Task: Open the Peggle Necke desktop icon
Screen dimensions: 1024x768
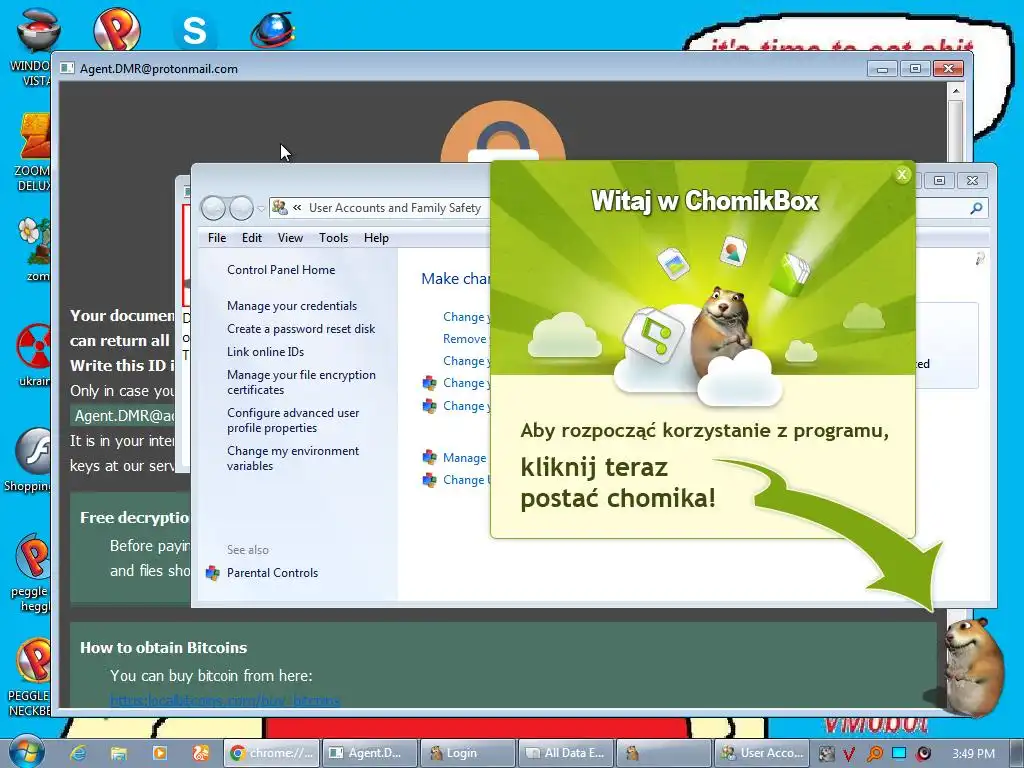Action: 30,677
